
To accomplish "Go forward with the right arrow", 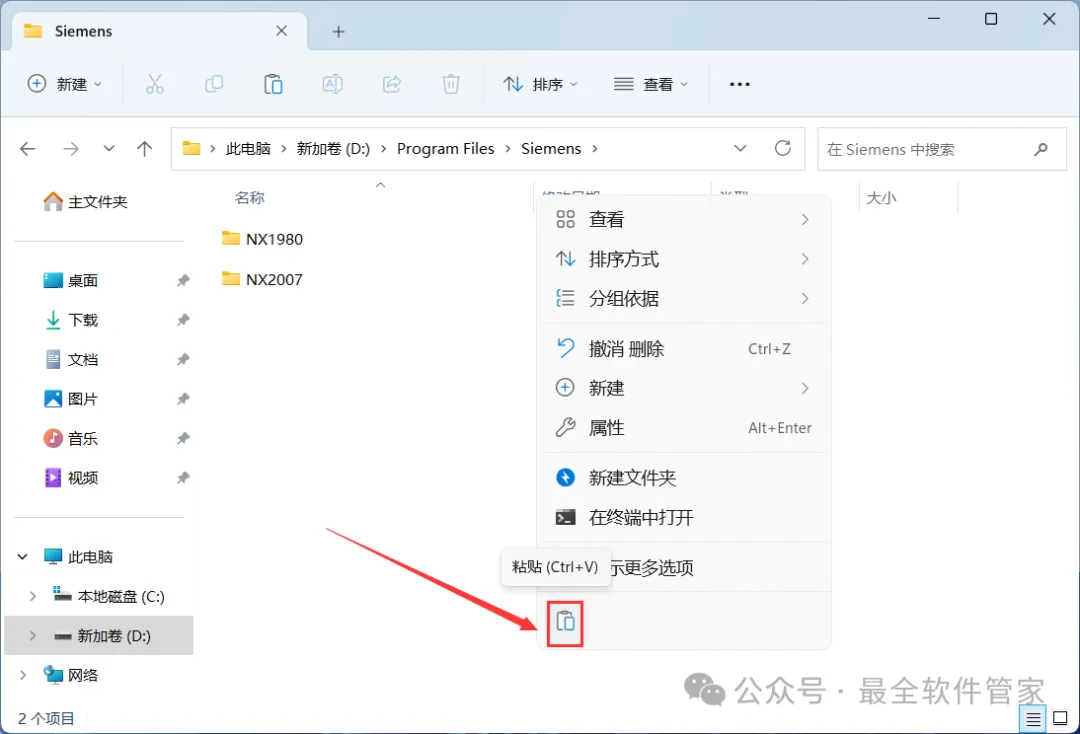I will pos(70,149).
